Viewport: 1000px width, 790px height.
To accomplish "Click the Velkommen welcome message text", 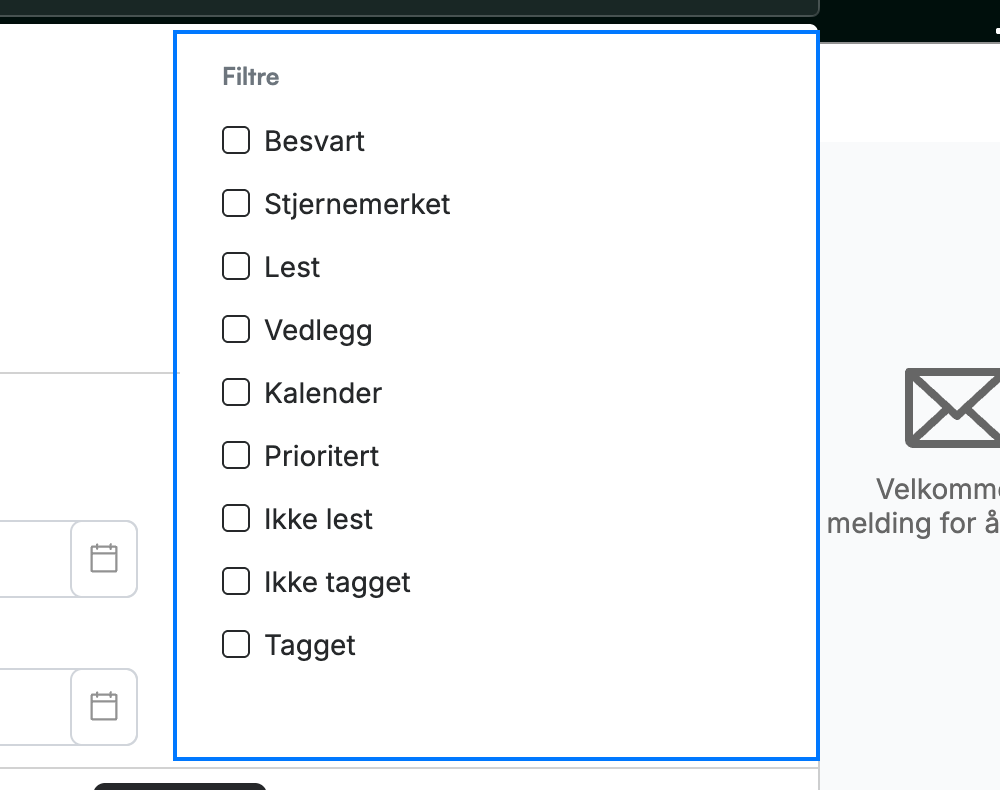I will click(913, 506).
